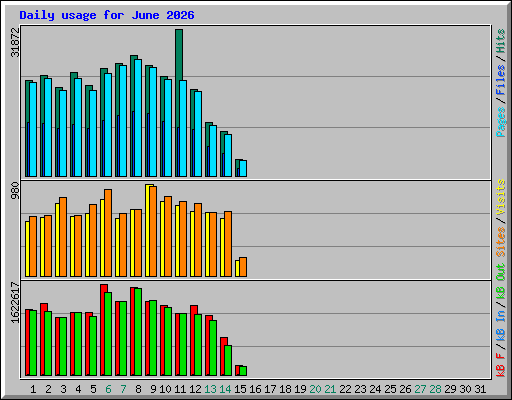
Task: Click day label 1 on the x-axis
Action: click(x=33, y=389)
